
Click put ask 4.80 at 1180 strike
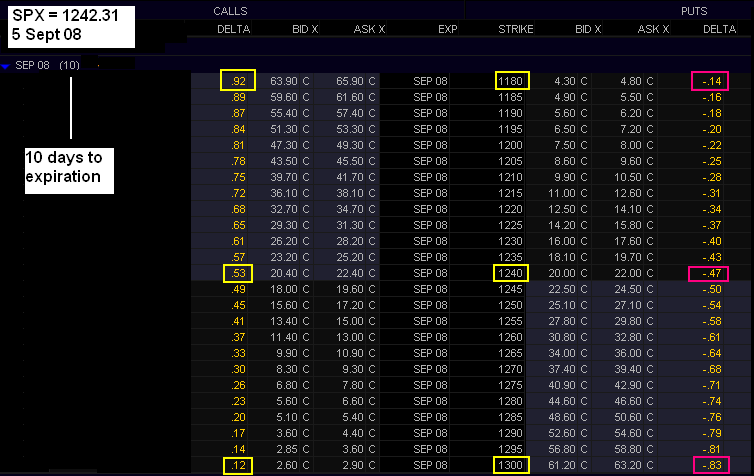[630, 81]
